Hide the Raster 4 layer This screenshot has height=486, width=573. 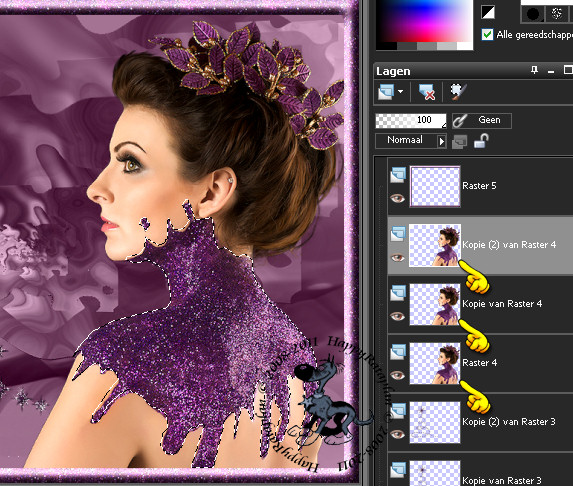[x=397, y=375]
